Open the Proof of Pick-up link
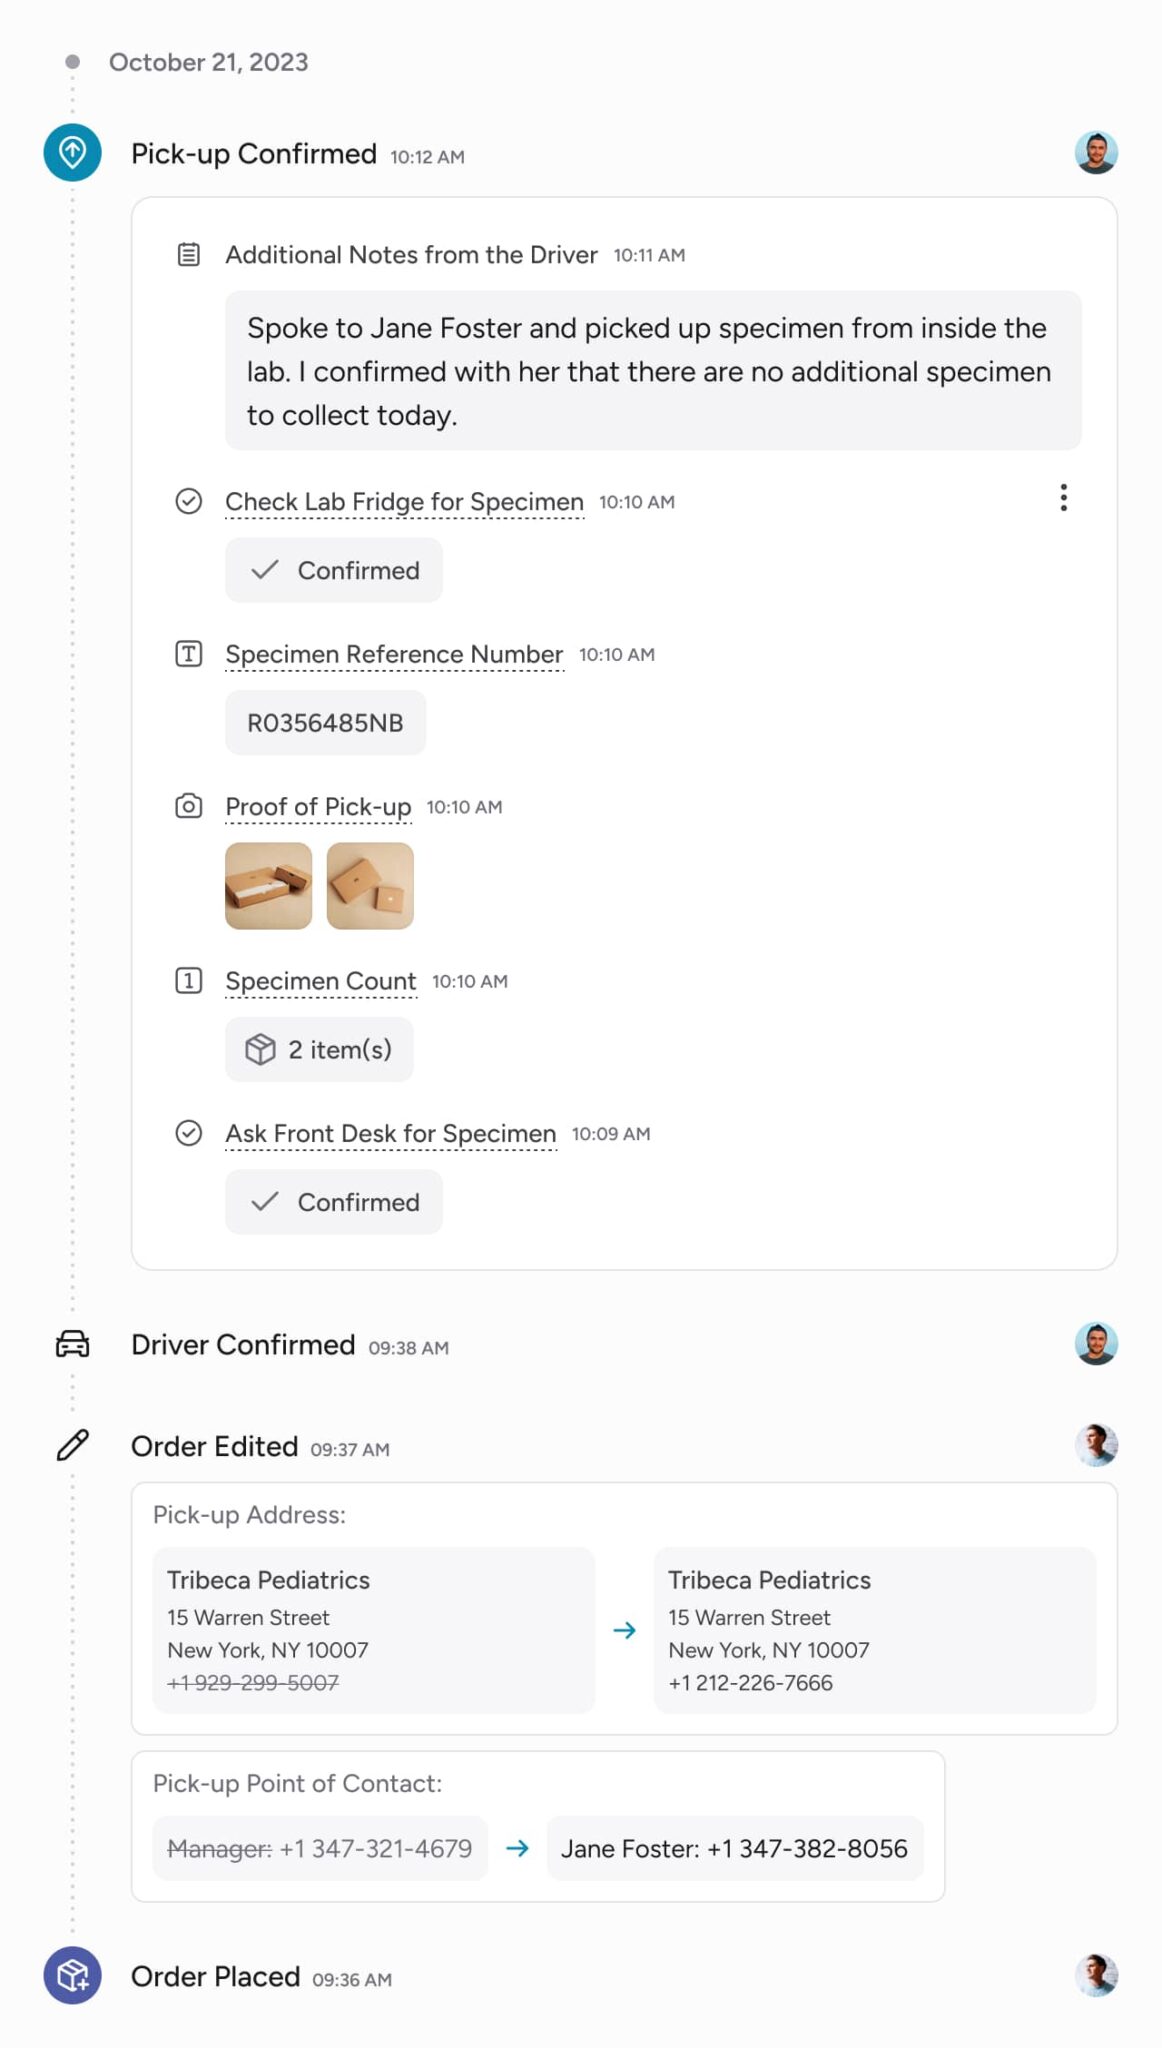 point(318,806)
